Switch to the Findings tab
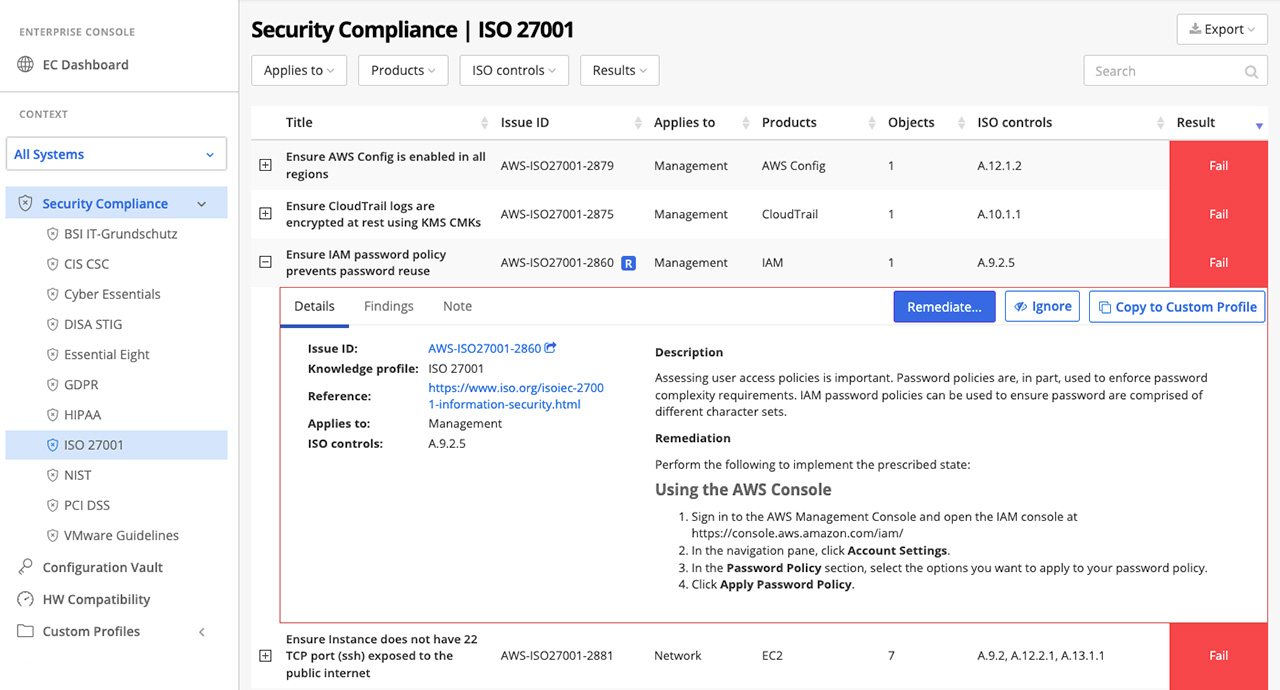This screenshot has height=690, width=1280. [388, 306]
